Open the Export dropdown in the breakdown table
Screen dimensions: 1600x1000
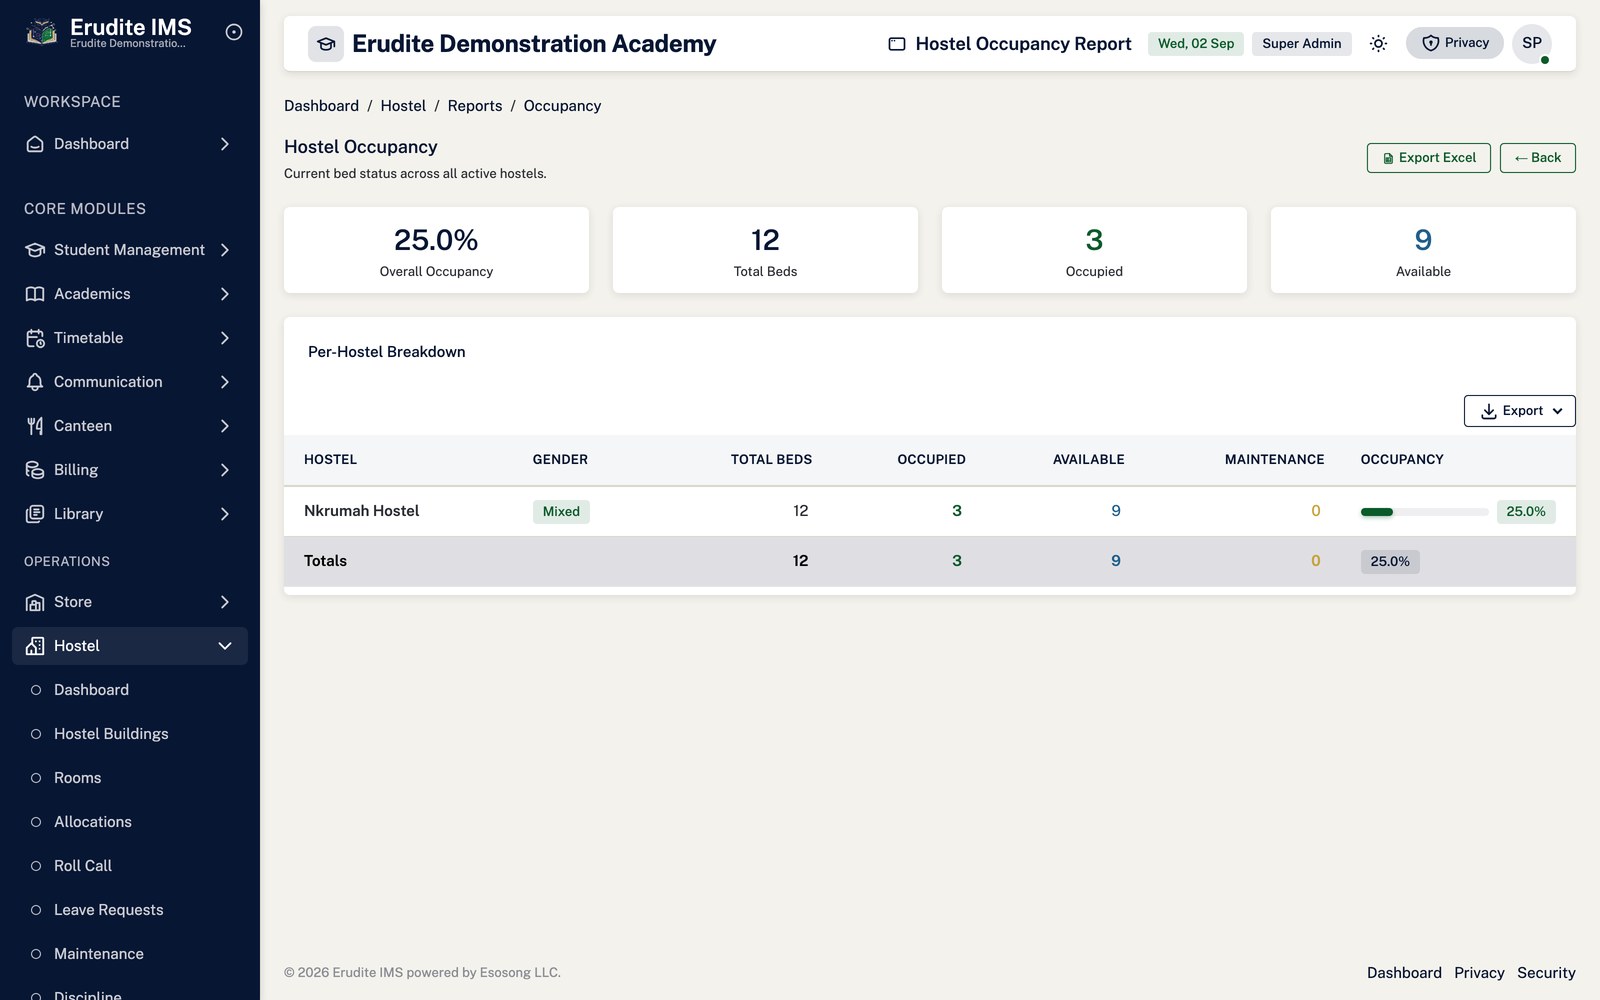tap(1519, 411)
